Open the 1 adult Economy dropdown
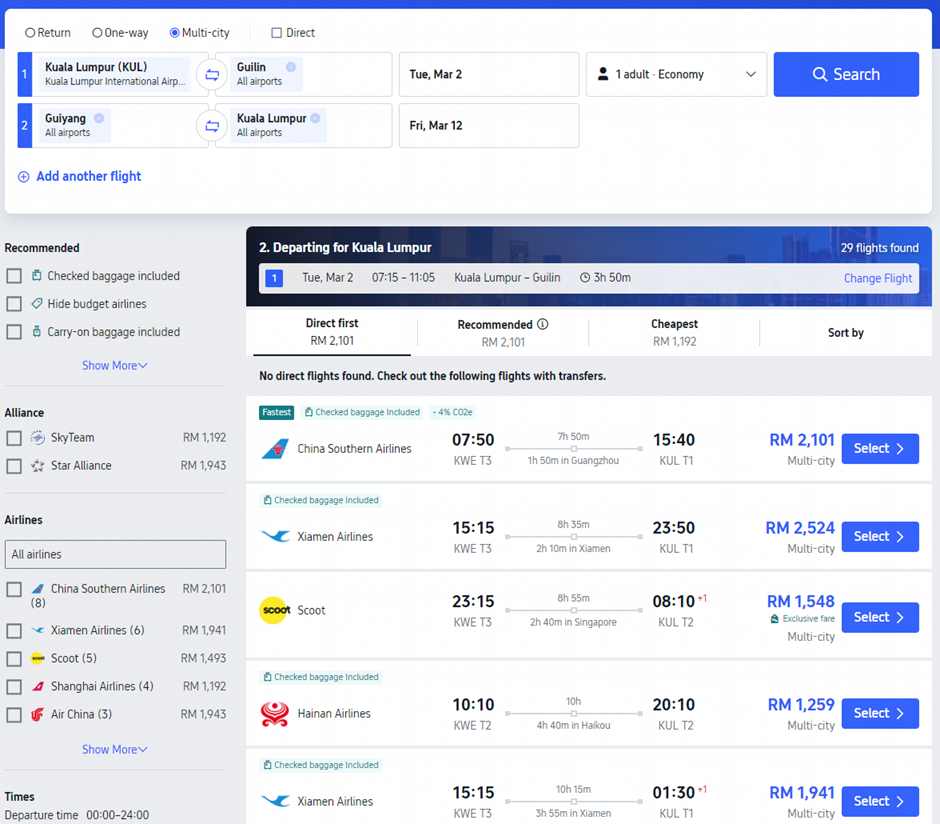 click(x=676, y=74)
